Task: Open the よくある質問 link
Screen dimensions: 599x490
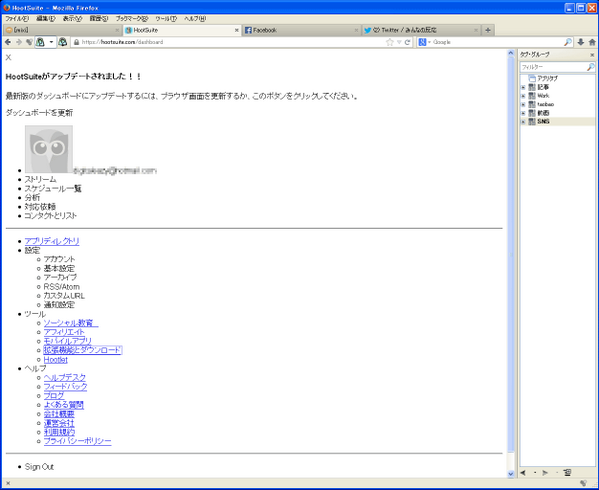Action: [63, 405]
